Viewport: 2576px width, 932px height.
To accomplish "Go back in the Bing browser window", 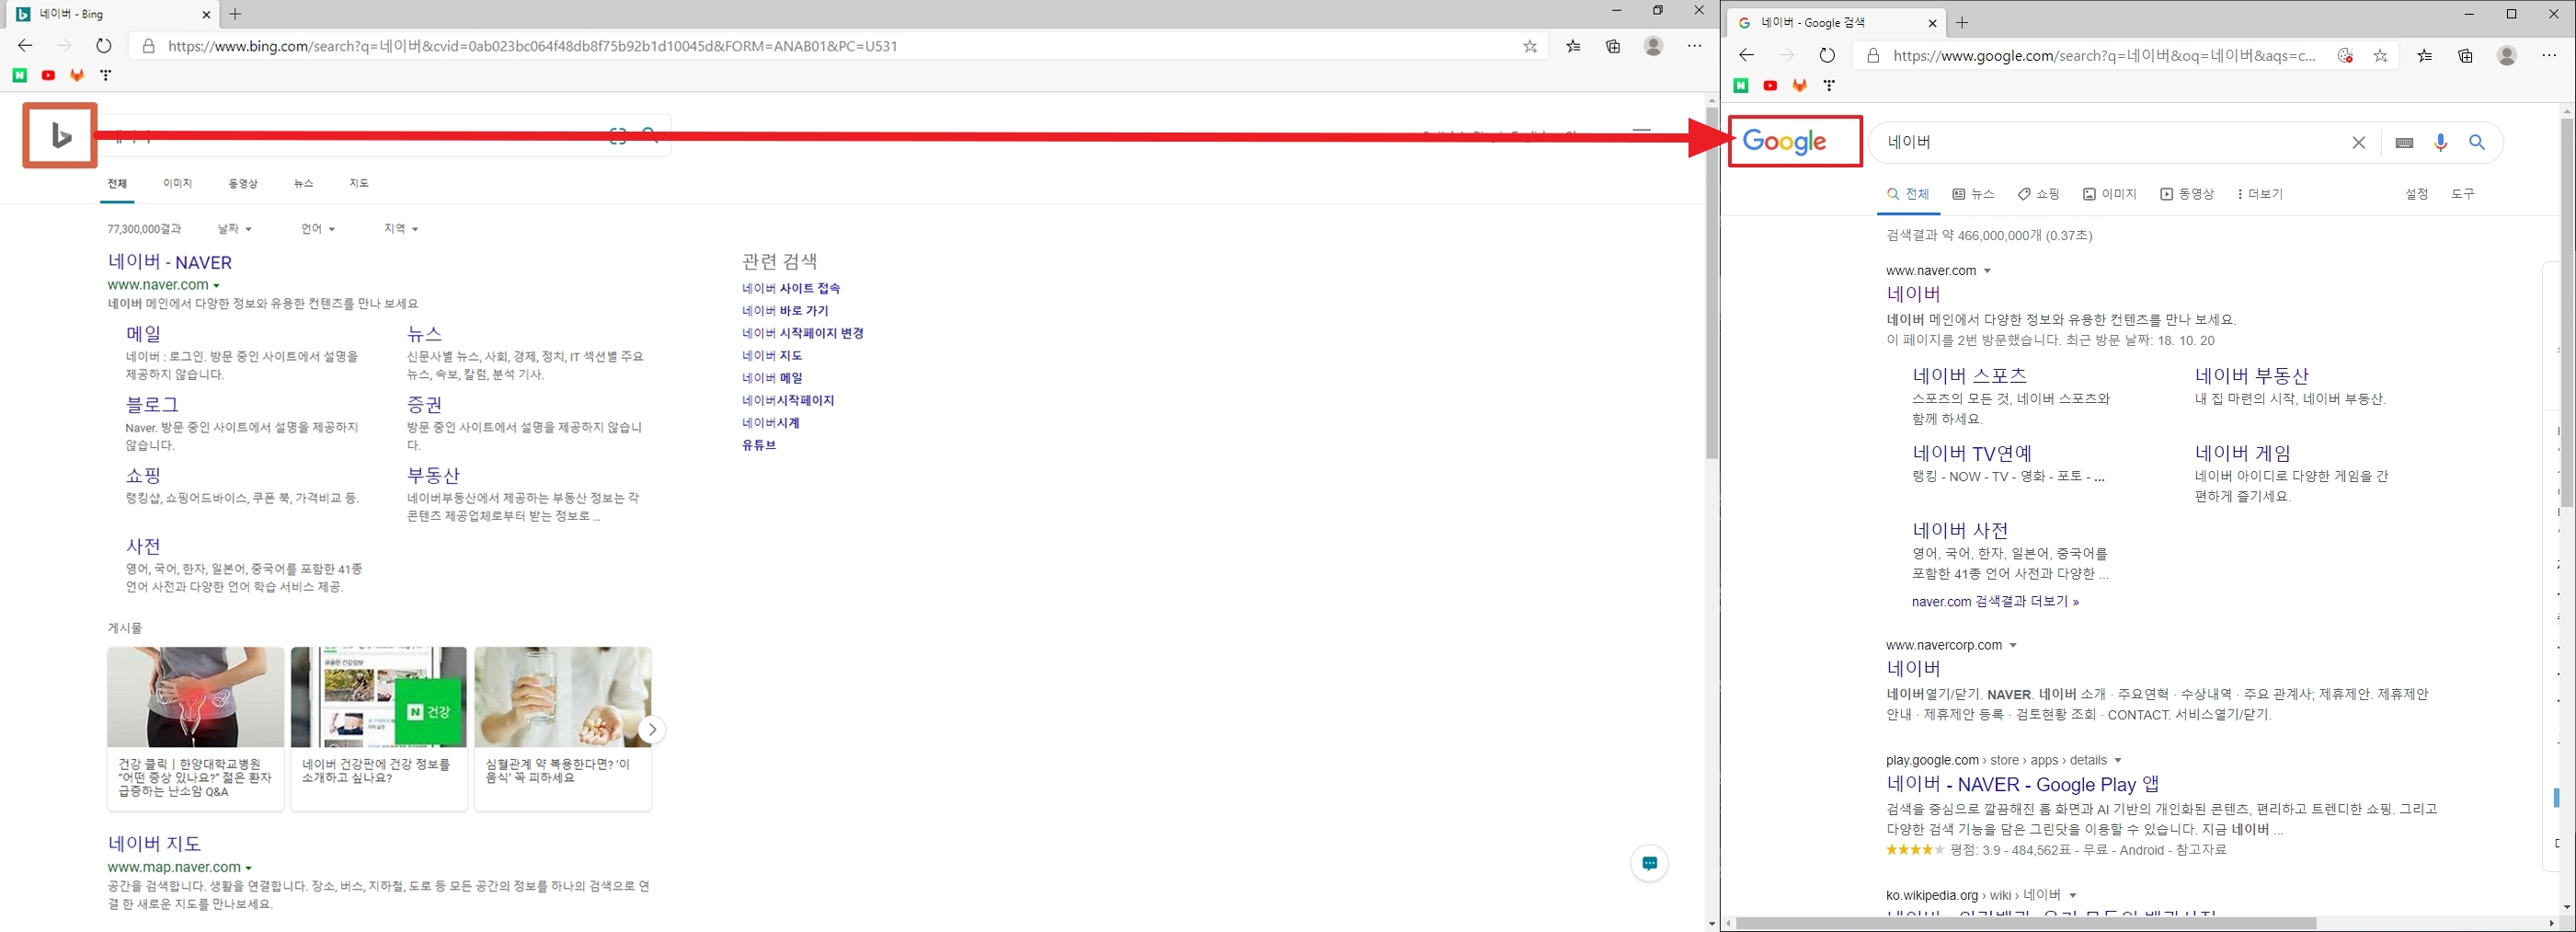I will click(25, 46).
